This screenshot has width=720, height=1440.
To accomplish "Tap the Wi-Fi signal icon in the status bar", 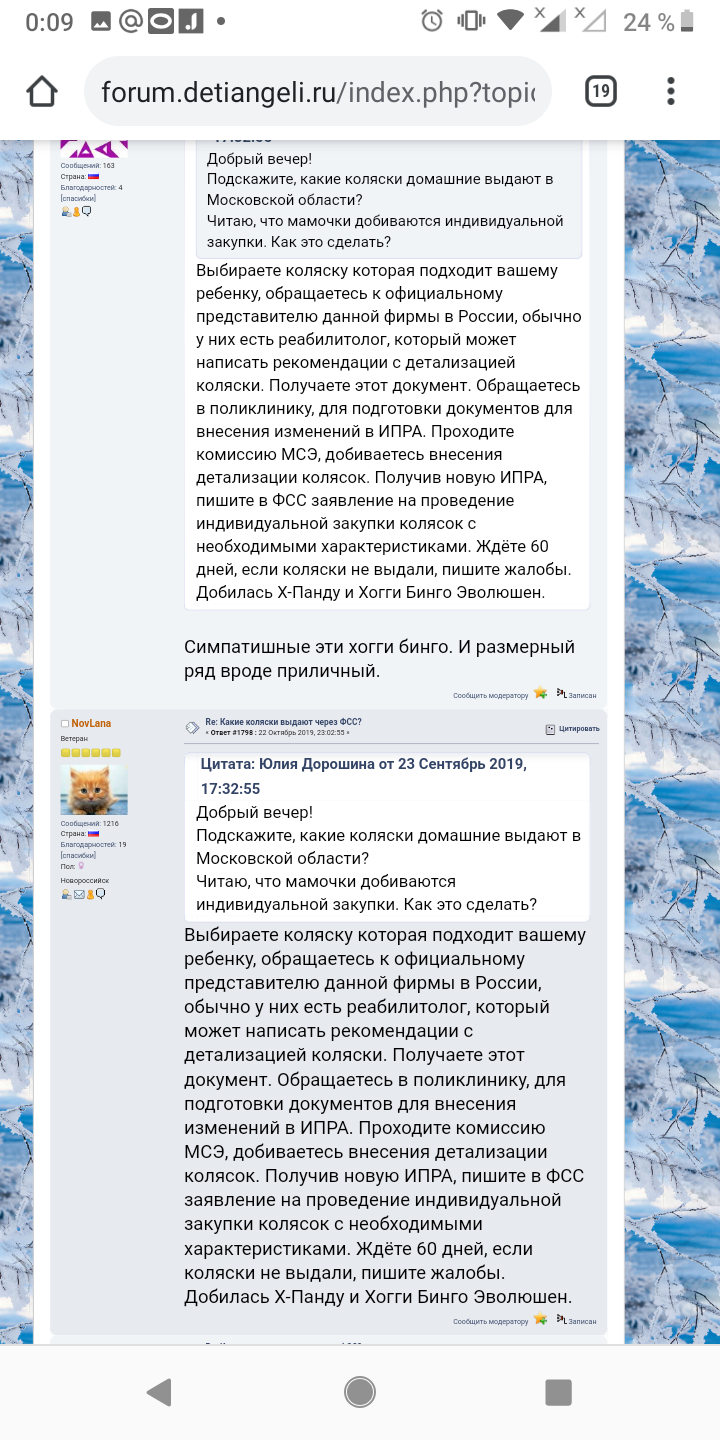I will [510, 21].
